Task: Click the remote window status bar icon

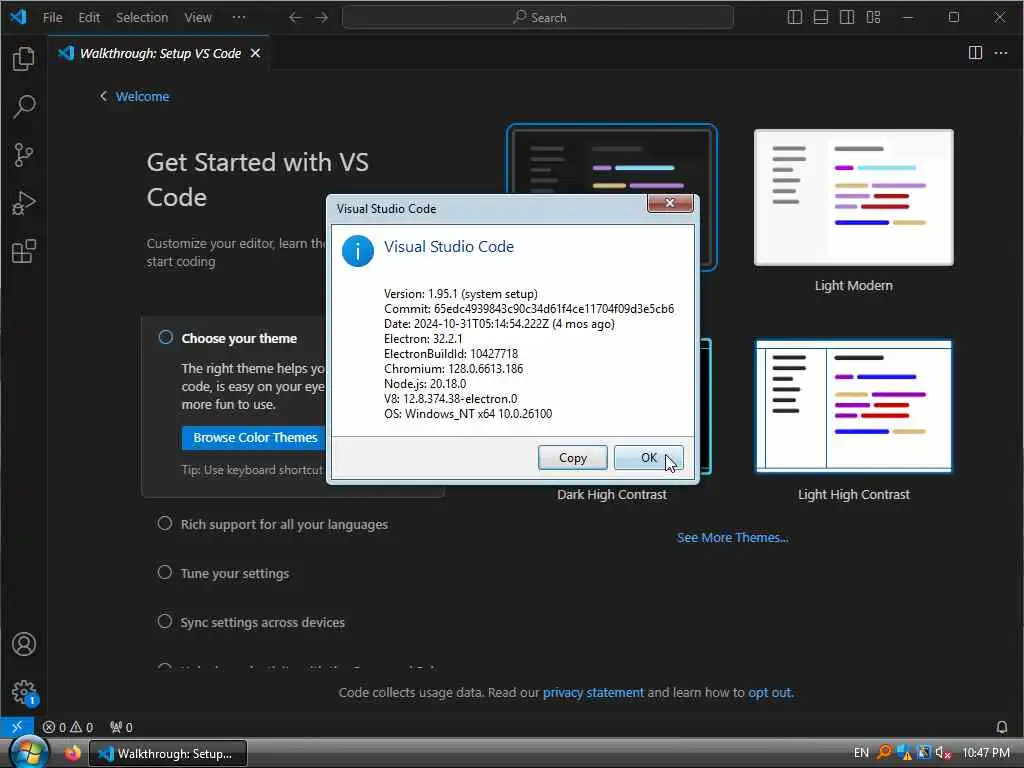Action: [17, 727]
